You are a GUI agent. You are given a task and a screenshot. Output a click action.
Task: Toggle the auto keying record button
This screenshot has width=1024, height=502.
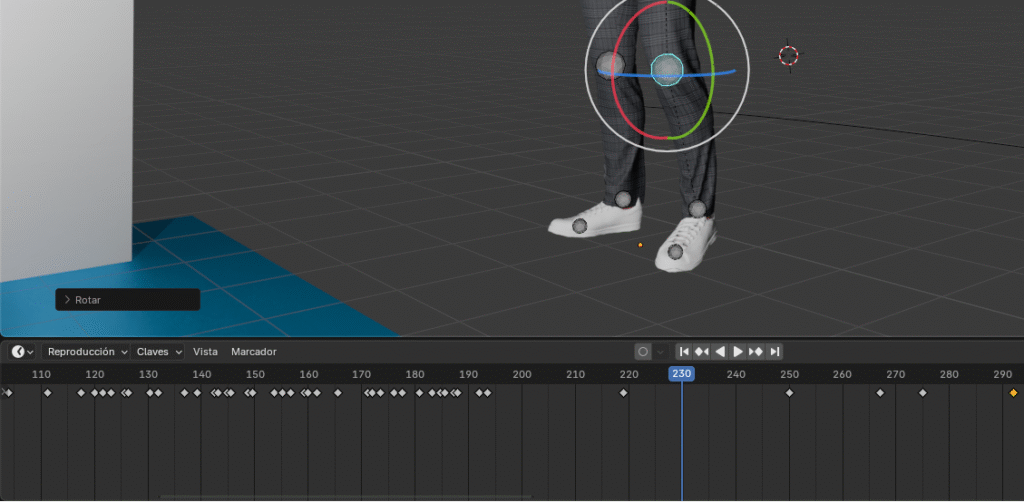point(643,352)
